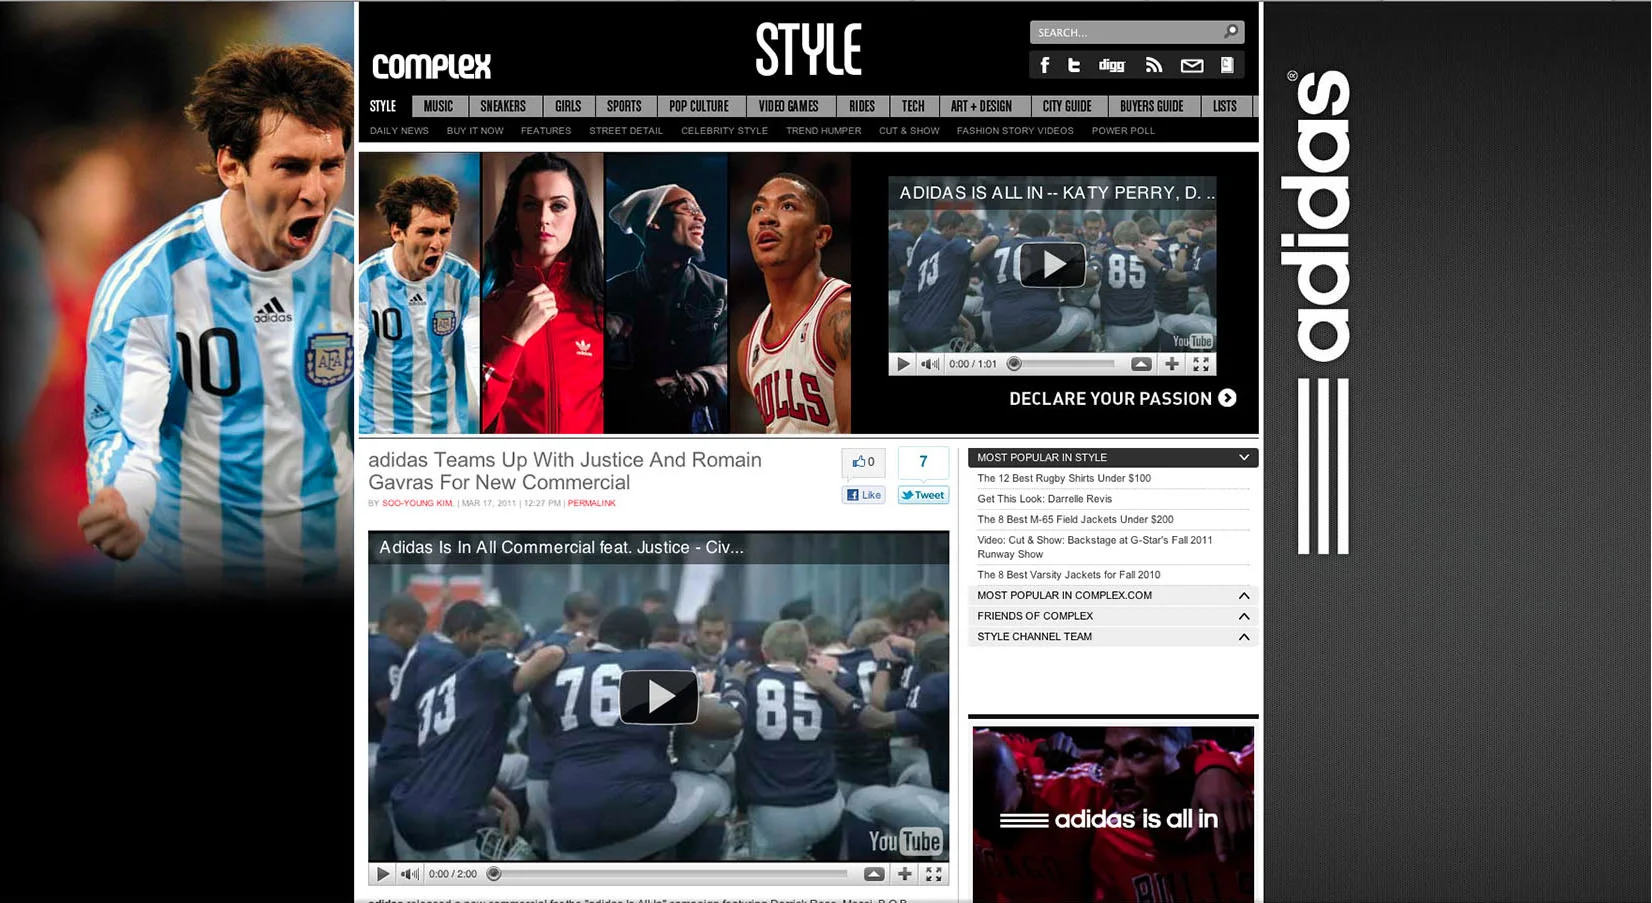
Task: Open Fashion Story Videos submenu link
Action: pyautogui.click(x=1015, y=131)
